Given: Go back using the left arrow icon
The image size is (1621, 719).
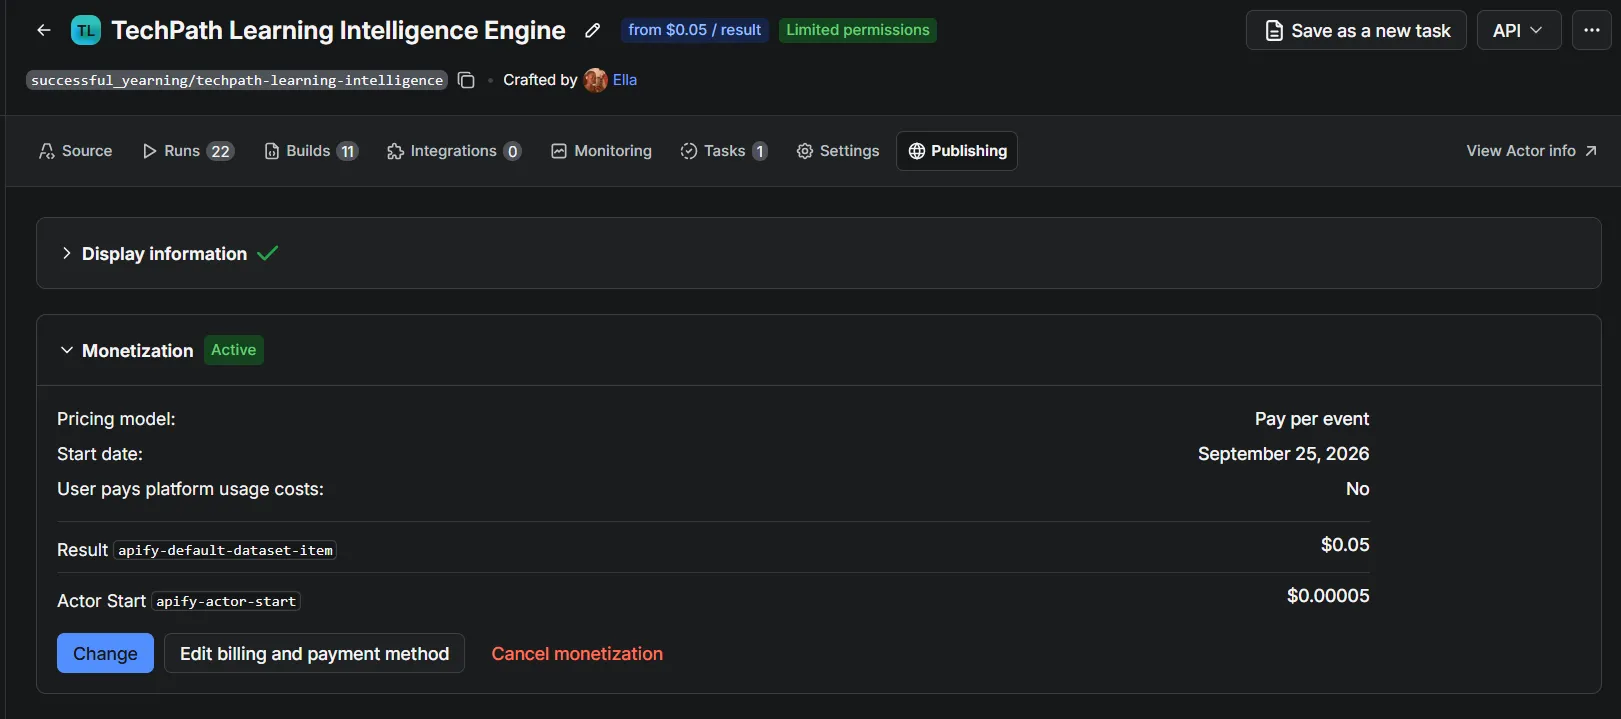Looking at the screenshot, I should click(x=43, y=30).
